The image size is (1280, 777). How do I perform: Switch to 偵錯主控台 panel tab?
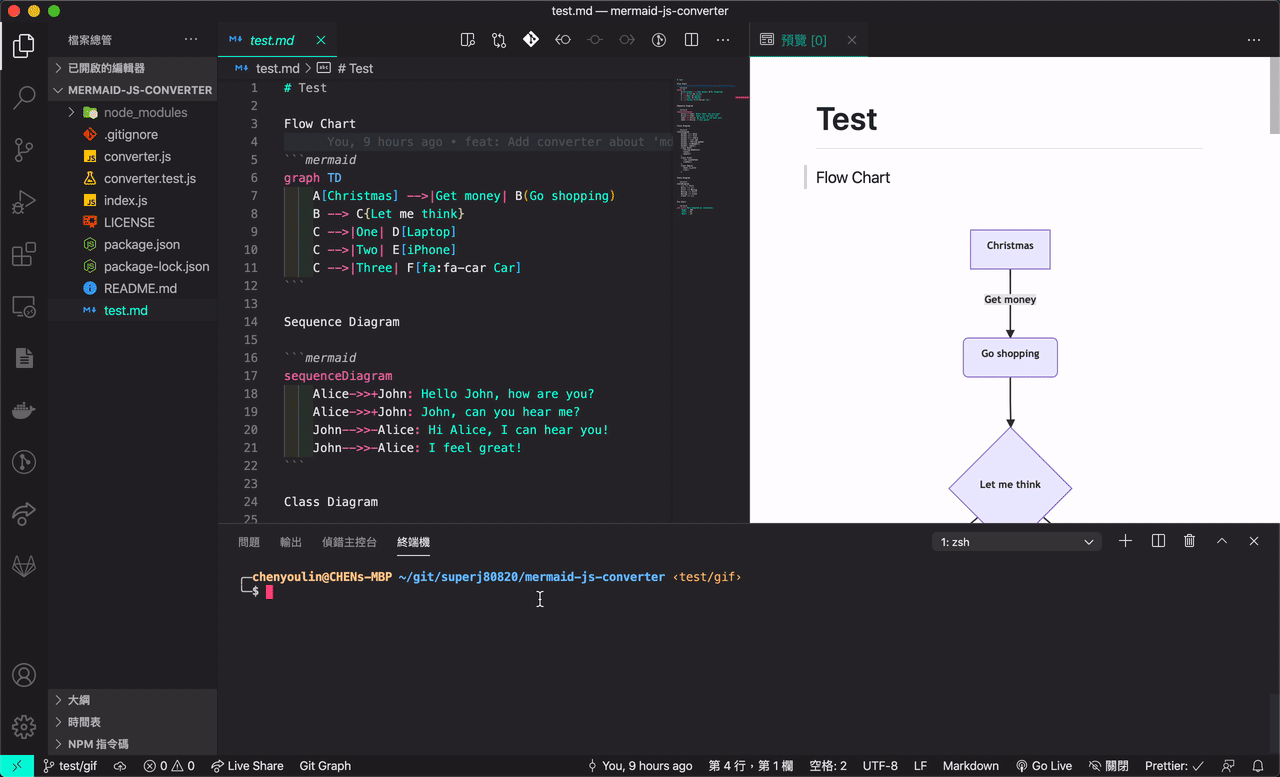(349, 542)
